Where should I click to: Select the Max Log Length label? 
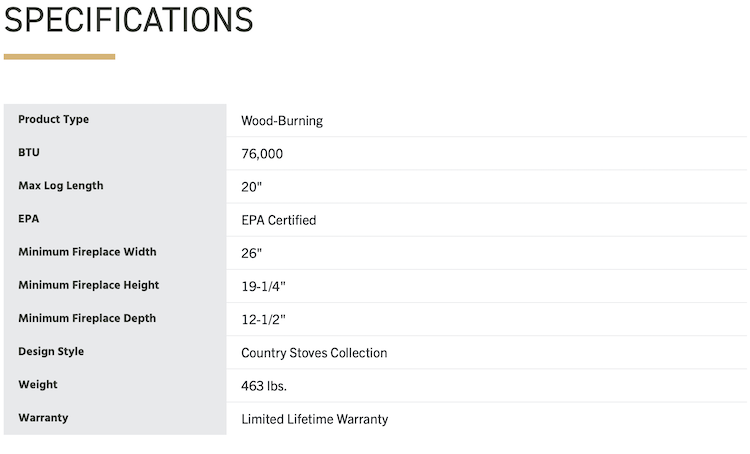coord(60,186)
